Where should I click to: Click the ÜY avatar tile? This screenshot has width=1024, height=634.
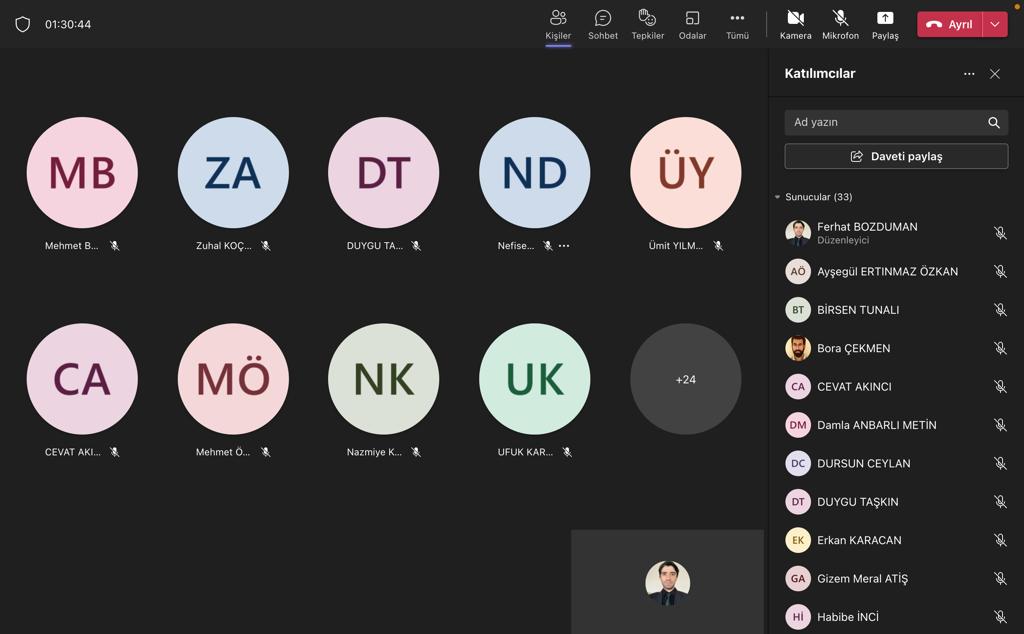[686, 172]
